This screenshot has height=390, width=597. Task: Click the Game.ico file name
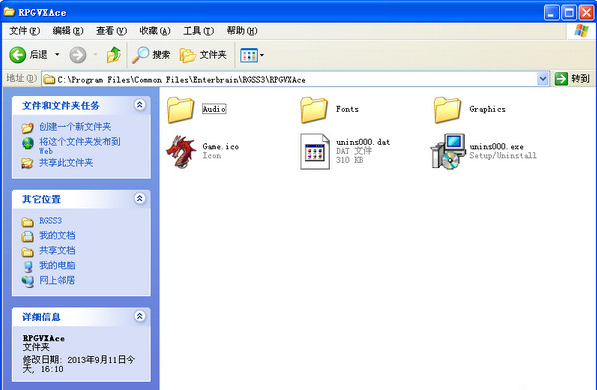(x=221, y=146)
